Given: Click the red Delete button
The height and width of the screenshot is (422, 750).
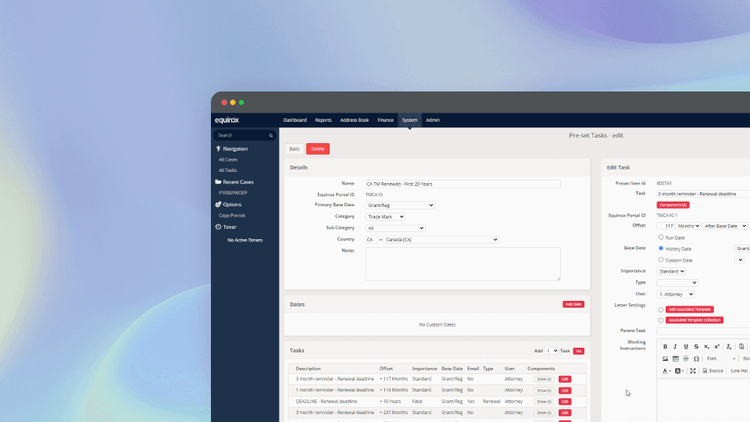Looking at the screenshot, I should (318, 149).
